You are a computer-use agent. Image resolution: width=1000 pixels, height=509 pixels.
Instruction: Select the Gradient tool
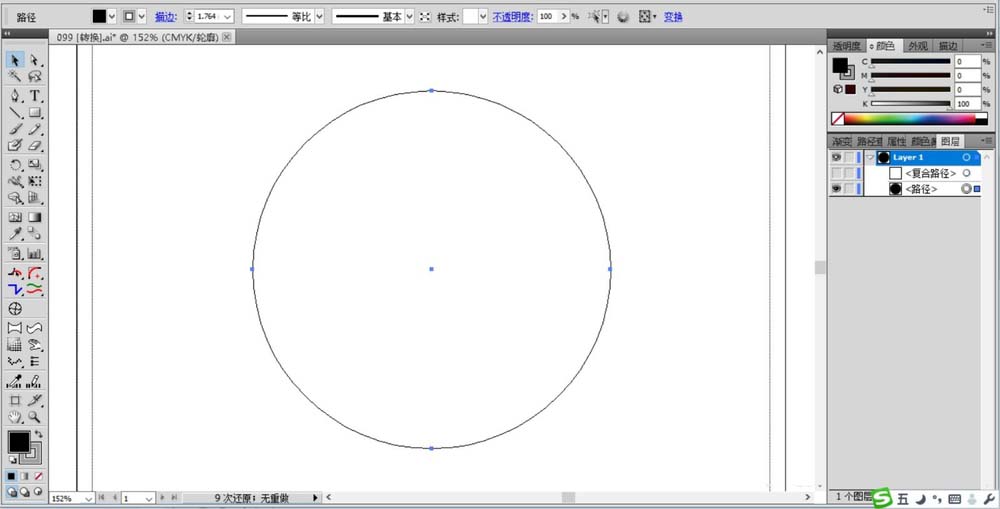click(34, 218)
